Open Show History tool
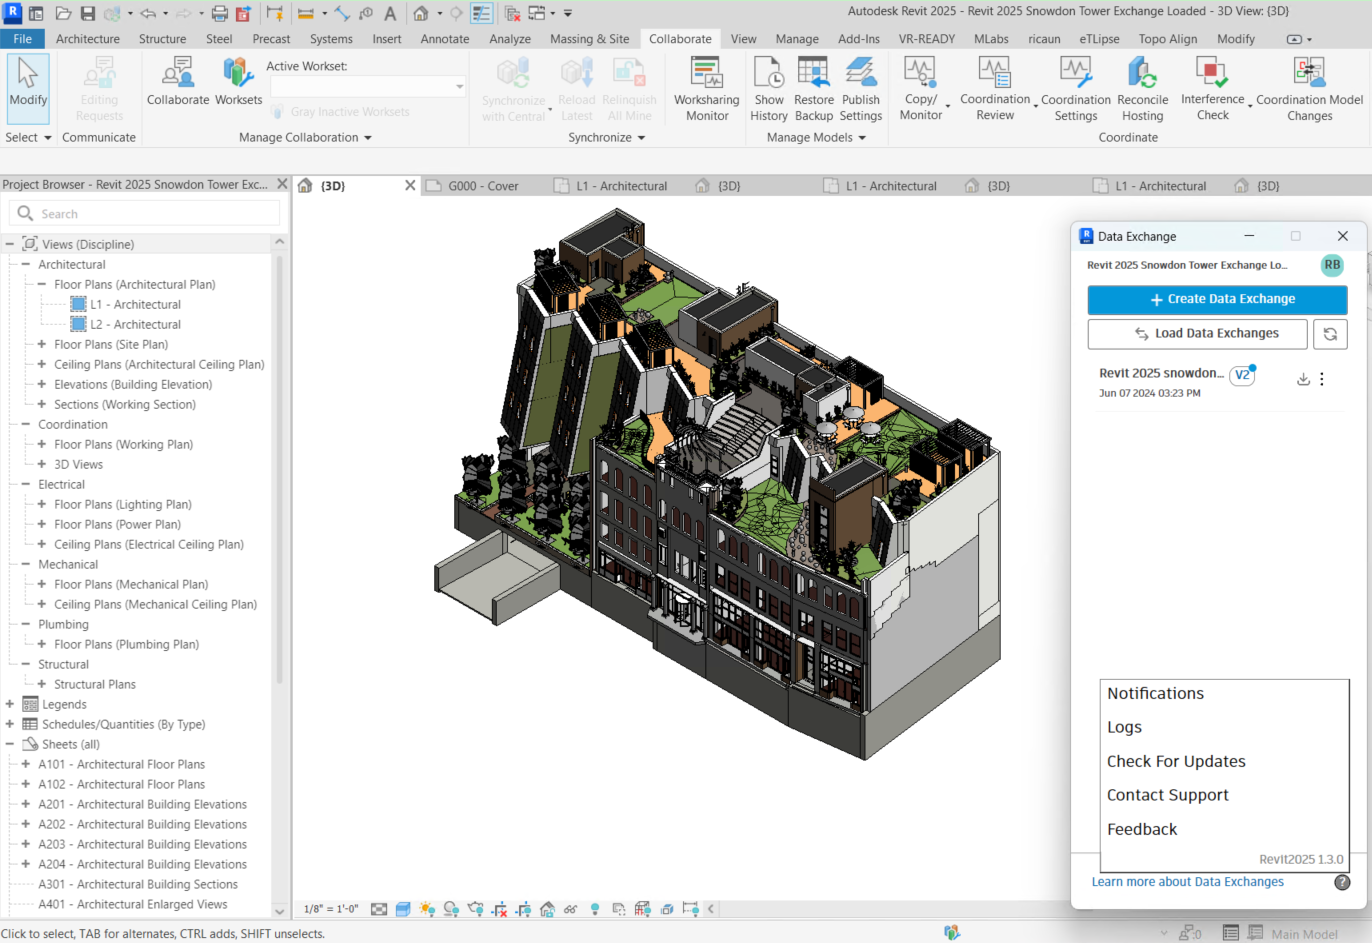The image size is (1372, 943). click(x=768, y=74)
